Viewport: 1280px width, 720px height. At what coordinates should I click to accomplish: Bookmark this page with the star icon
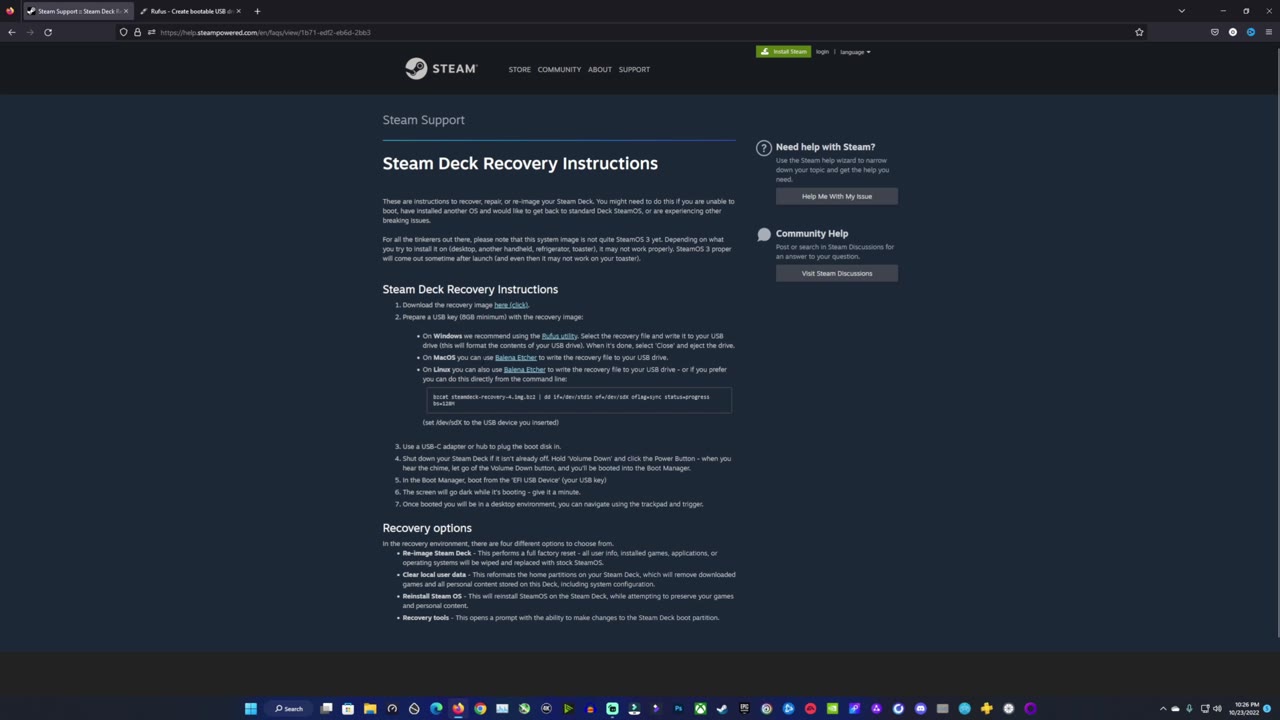pos(1139,32)
